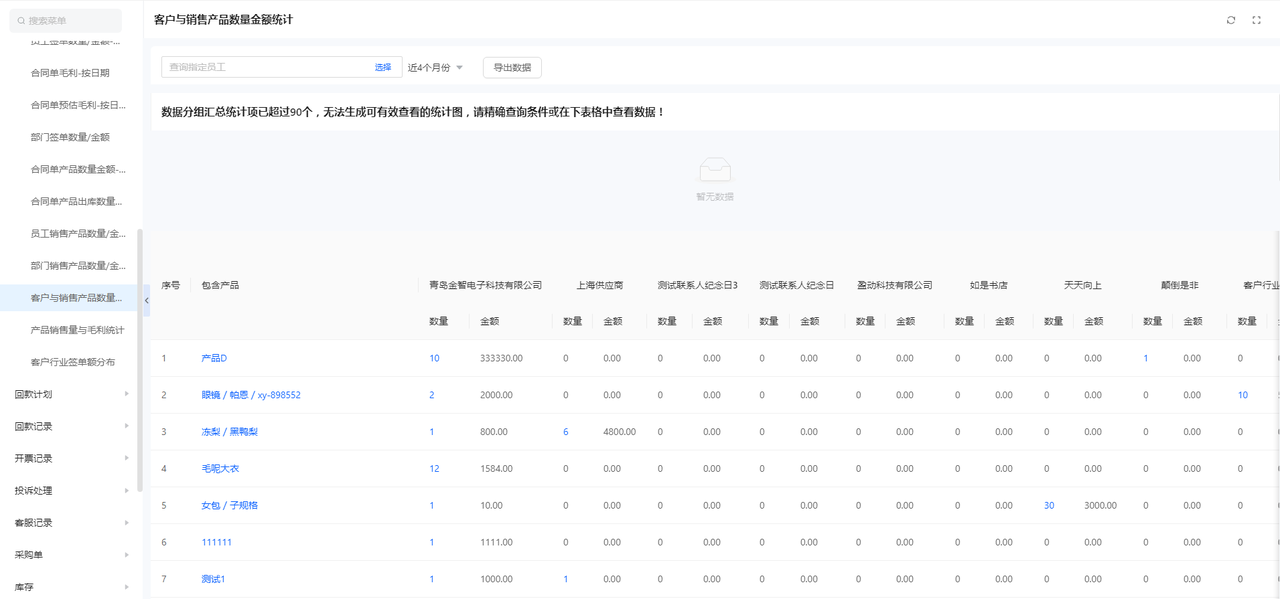Open the 近4个月份 time range dropdown
This screenshot has width=1280, height=599.
point(436,68)
